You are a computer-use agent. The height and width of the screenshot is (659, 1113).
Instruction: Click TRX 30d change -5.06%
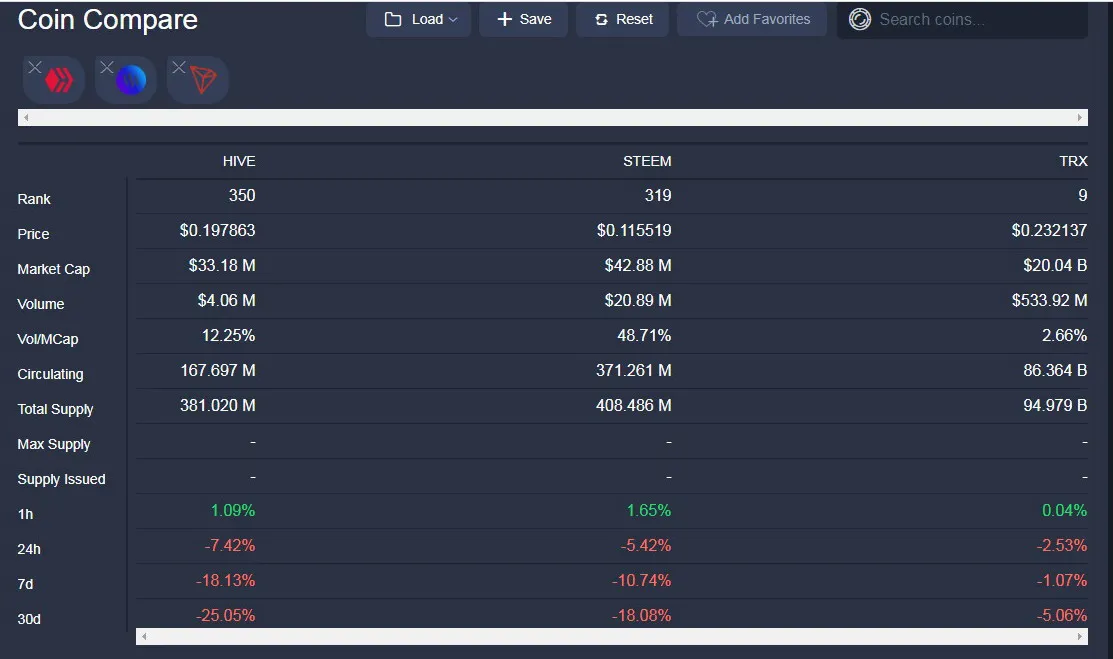tap(1061, 615)
